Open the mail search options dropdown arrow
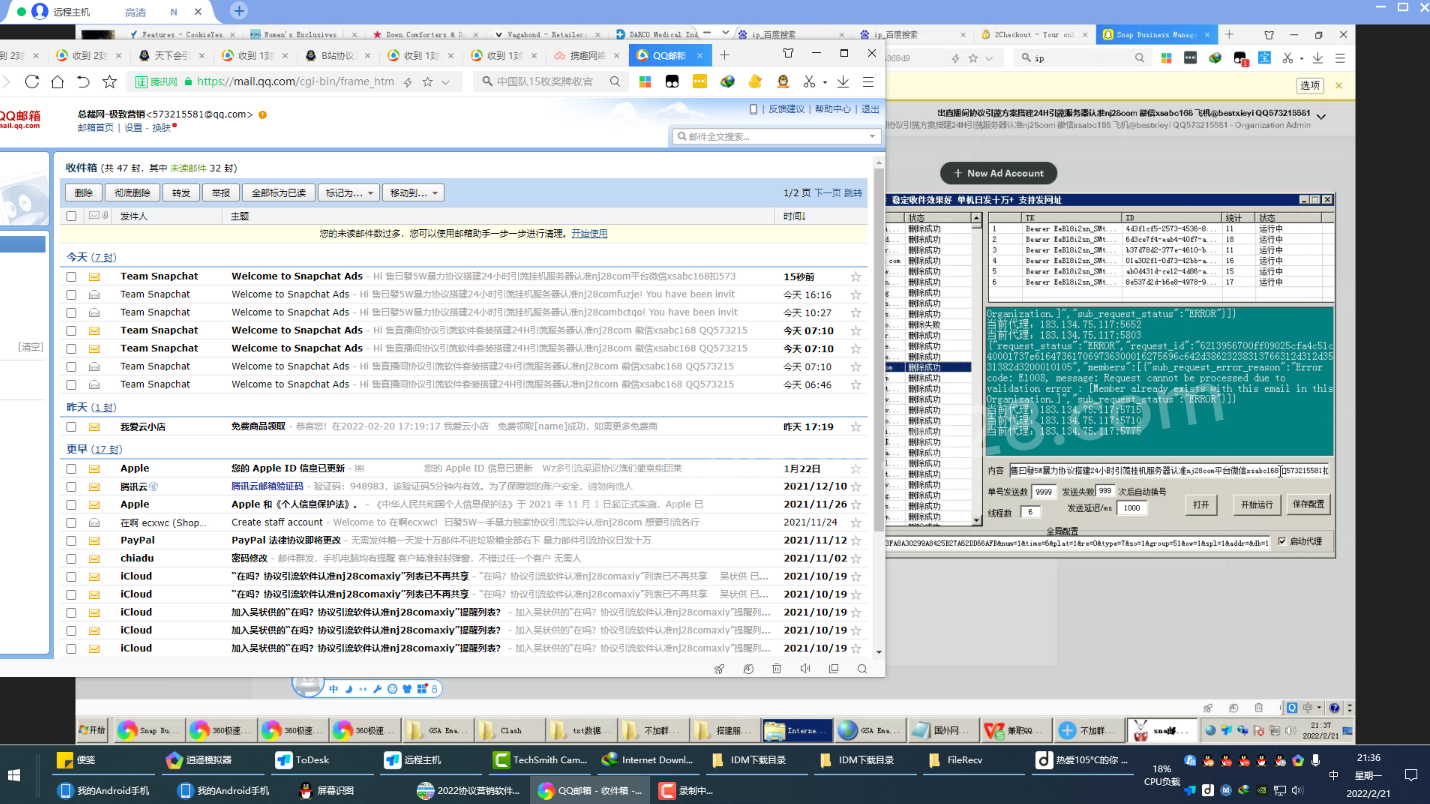The image size is (1430, 804). [x=871, y=137]
